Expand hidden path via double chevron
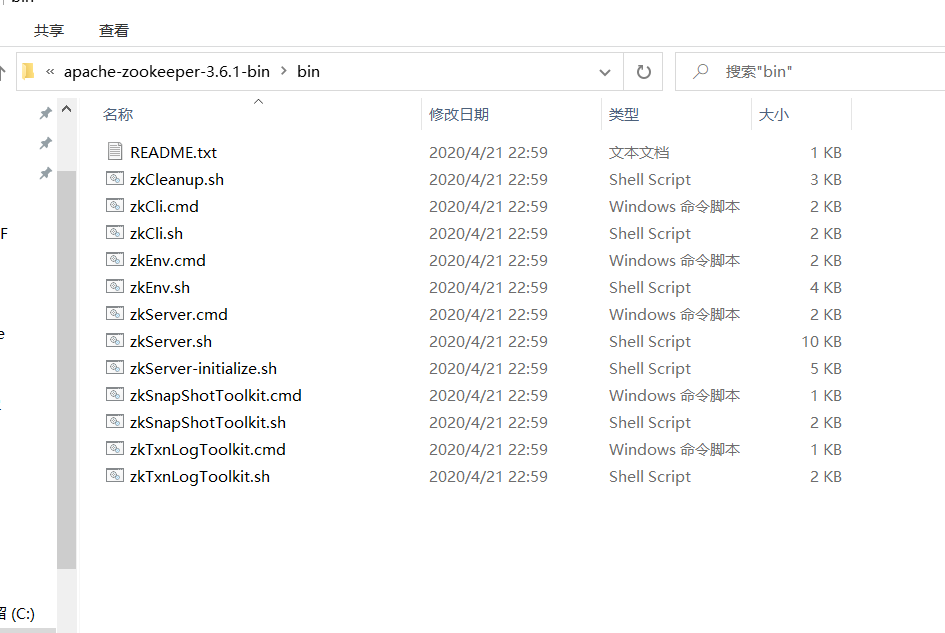 (x=50, y=72)
